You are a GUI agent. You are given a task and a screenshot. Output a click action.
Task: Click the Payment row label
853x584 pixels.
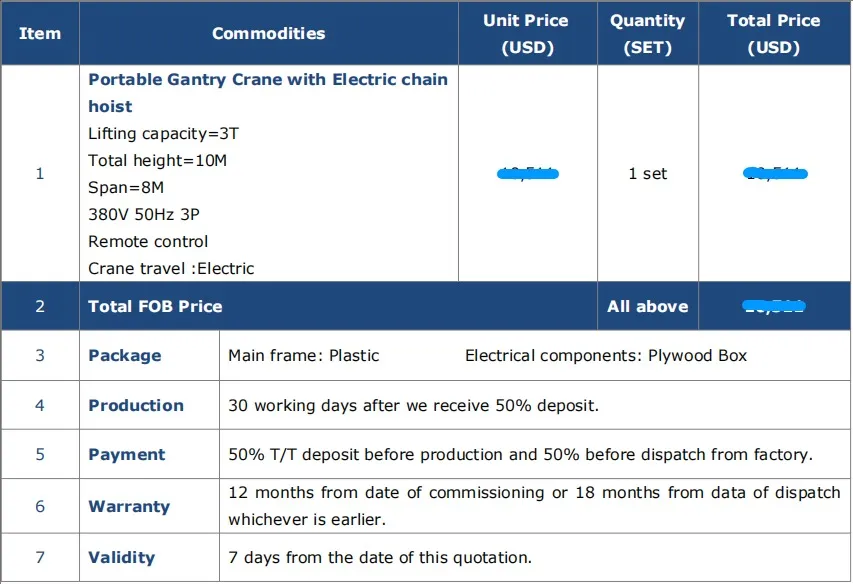(x=126, y=454)
